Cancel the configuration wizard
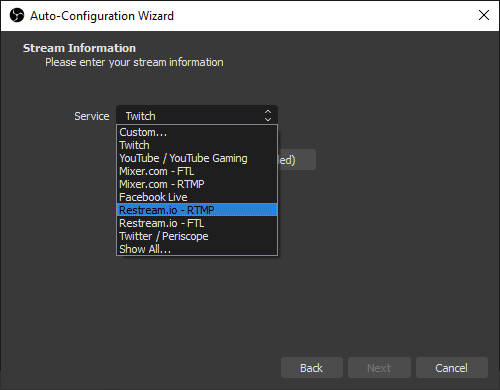 452,368
